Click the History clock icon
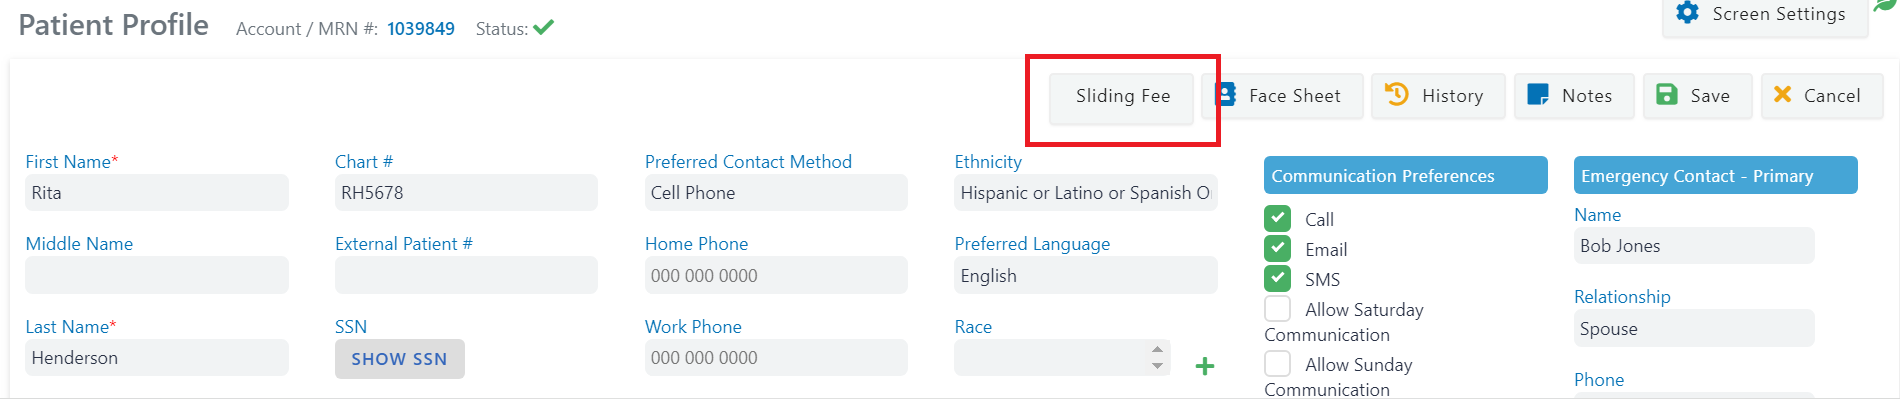1900x399 pixels. (x=1397, y=95)
